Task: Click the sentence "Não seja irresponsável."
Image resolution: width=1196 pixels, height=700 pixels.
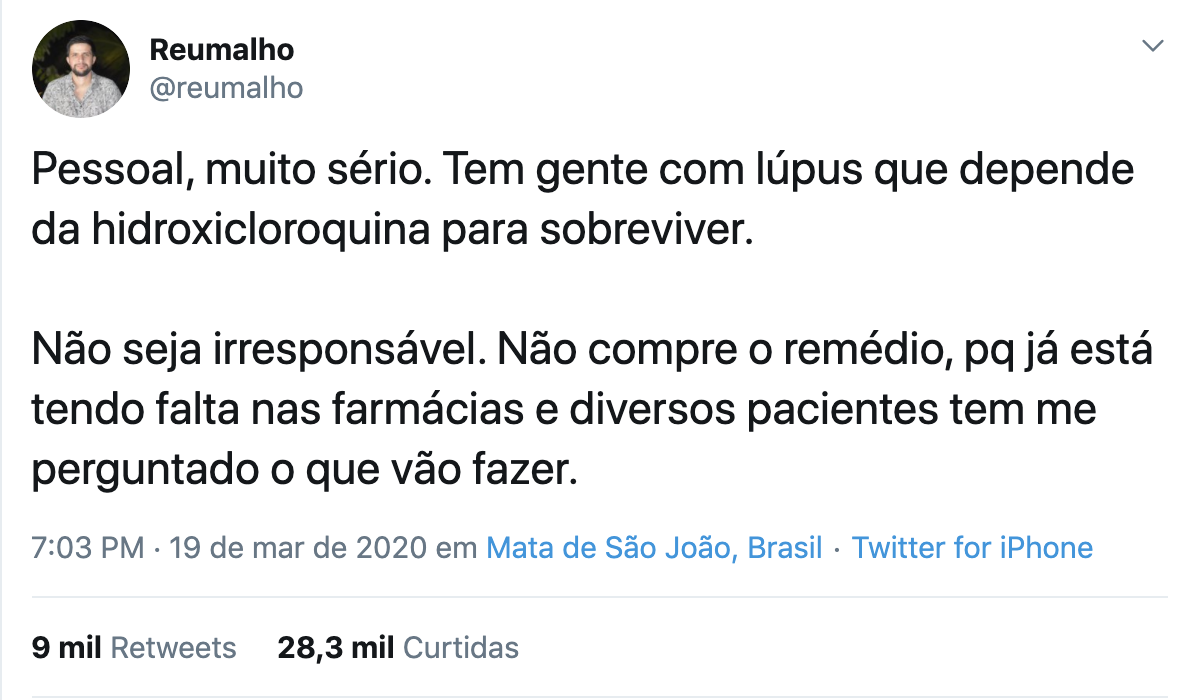Action: pyautogui.click(x=259, y=350)
